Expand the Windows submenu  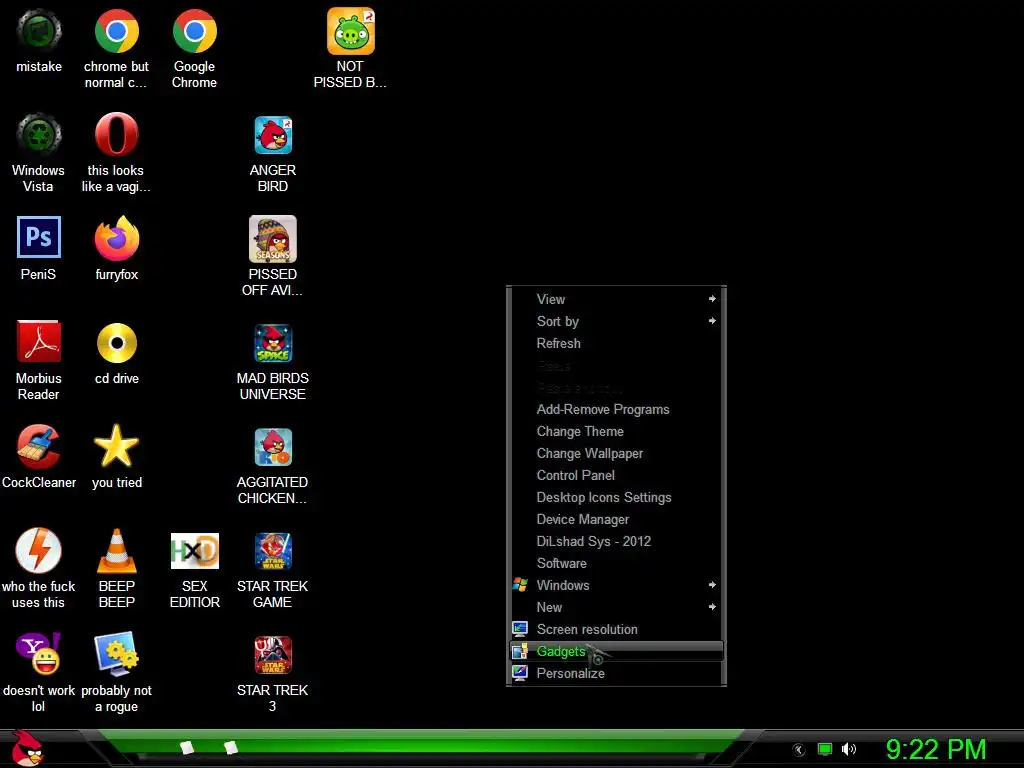[616, 585]
